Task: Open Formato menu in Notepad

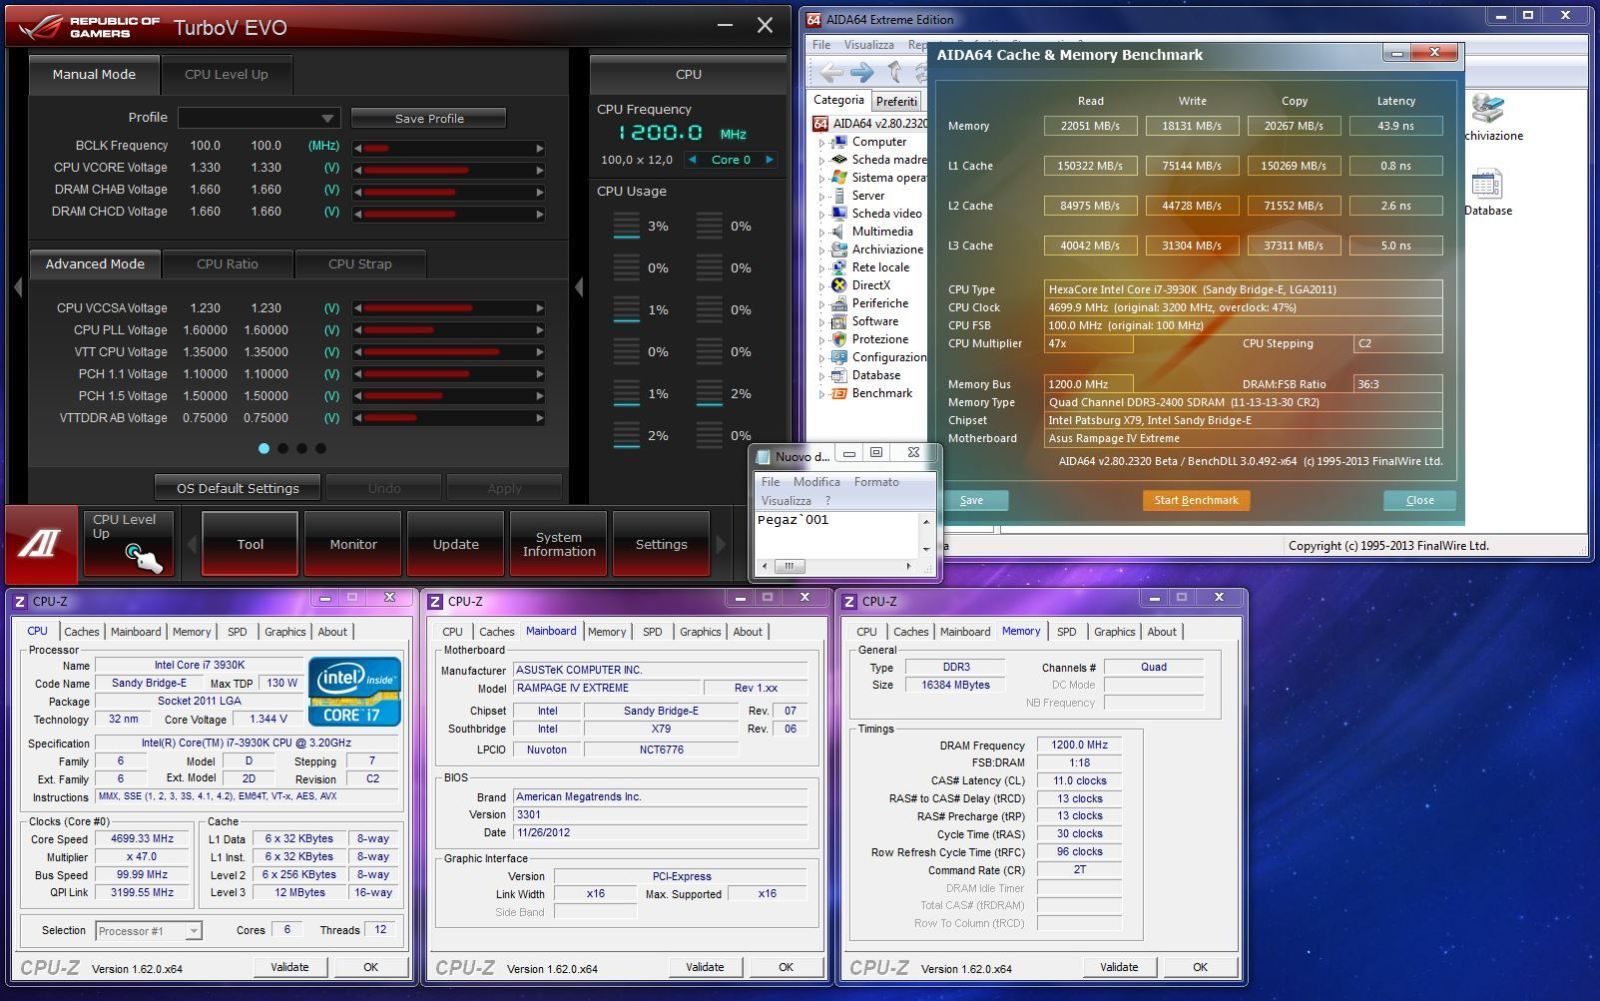Action: 877,482
